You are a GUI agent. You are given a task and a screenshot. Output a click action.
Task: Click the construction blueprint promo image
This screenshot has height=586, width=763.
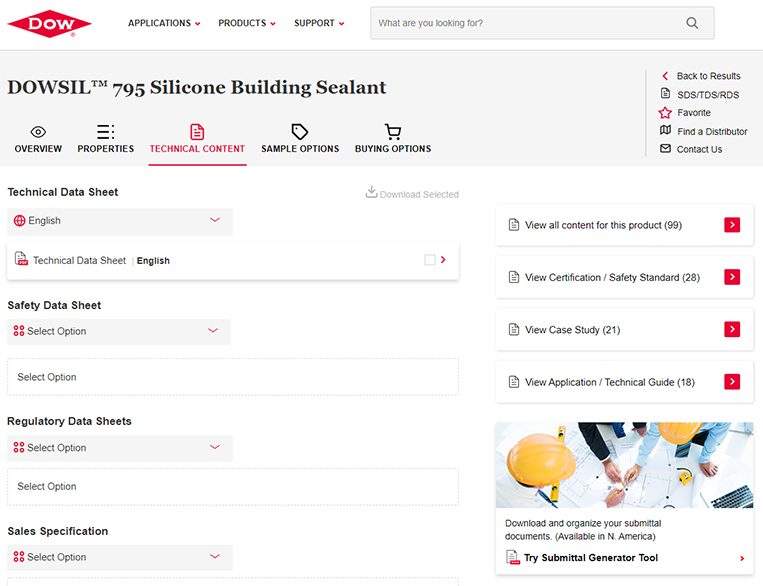pyautogui.click(x=624, y=465)
